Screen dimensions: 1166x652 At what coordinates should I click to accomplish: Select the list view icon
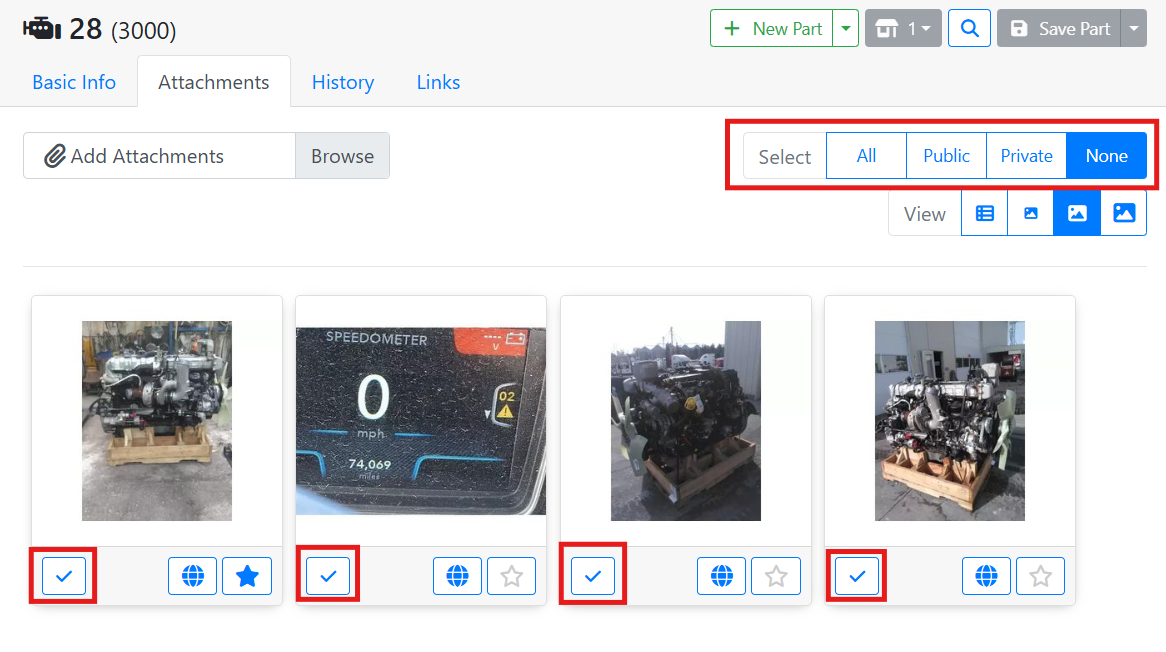pos(984,212)
